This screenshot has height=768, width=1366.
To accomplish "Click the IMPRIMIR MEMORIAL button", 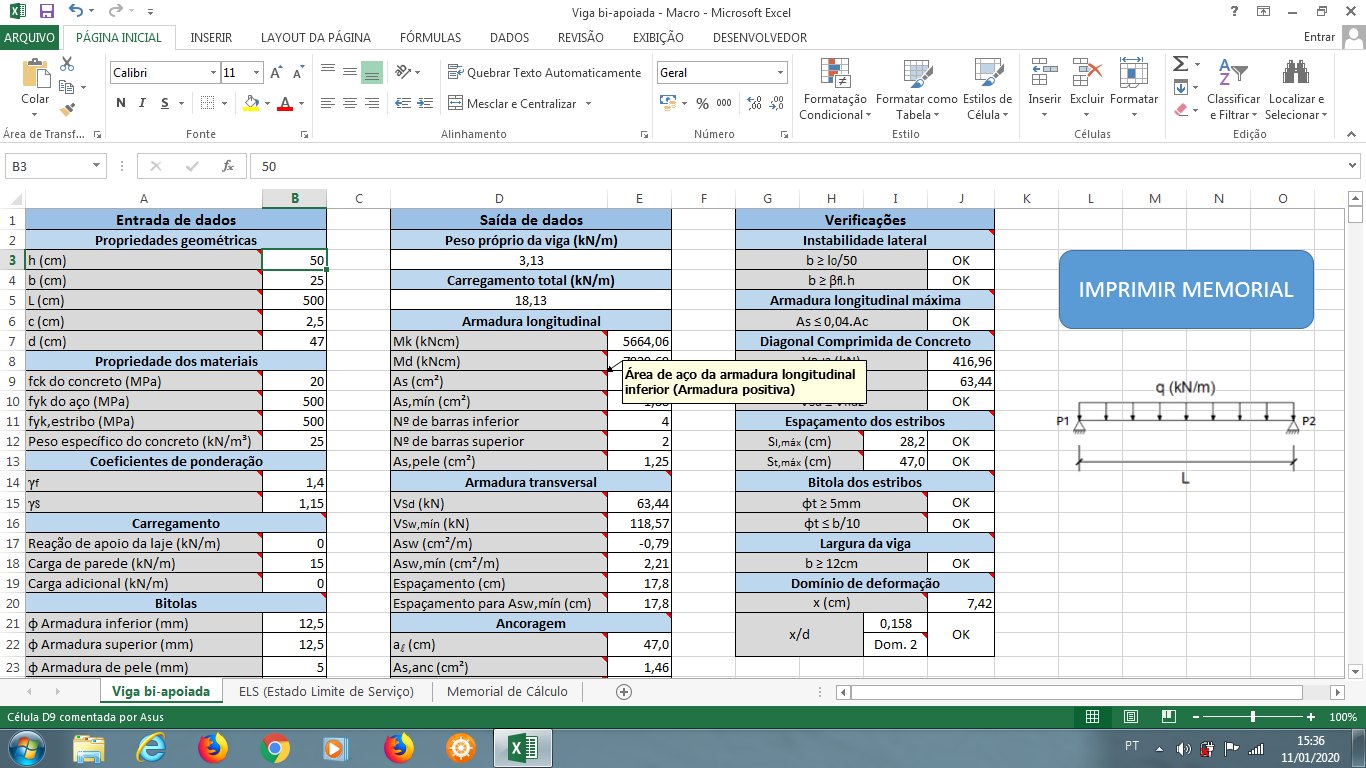I will [x=1186, y=290].
